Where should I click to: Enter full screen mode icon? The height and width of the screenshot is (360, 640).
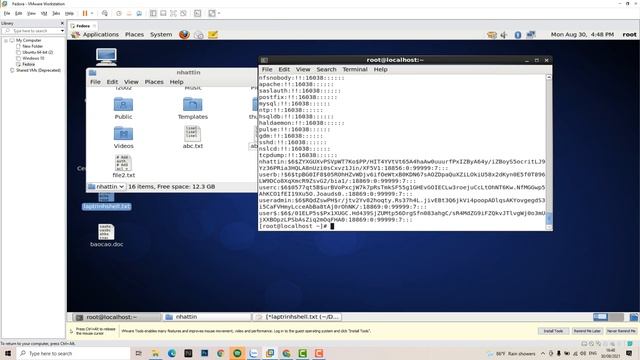point(173,13)
